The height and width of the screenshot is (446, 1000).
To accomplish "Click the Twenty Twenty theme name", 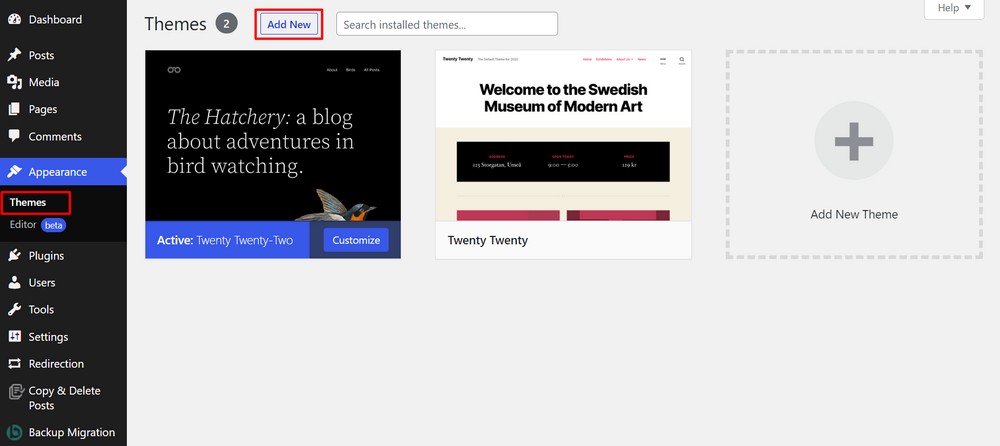I will click(488, 241).
